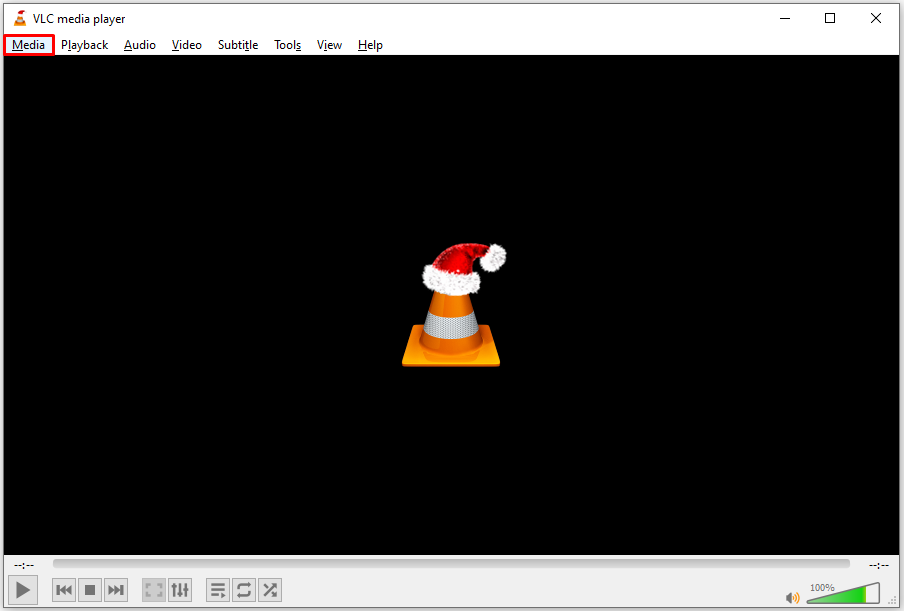904x611 pixels.
Task: Open the Help menu
Action: click(x=370, y=45)
